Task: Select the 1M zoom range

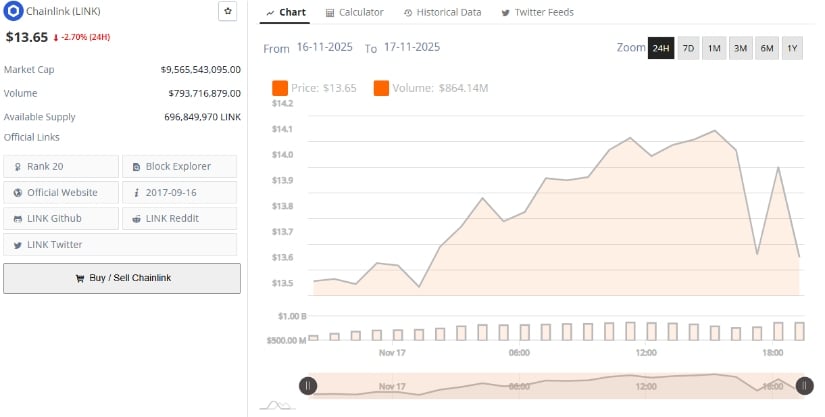Action: (x=714, y=48)
